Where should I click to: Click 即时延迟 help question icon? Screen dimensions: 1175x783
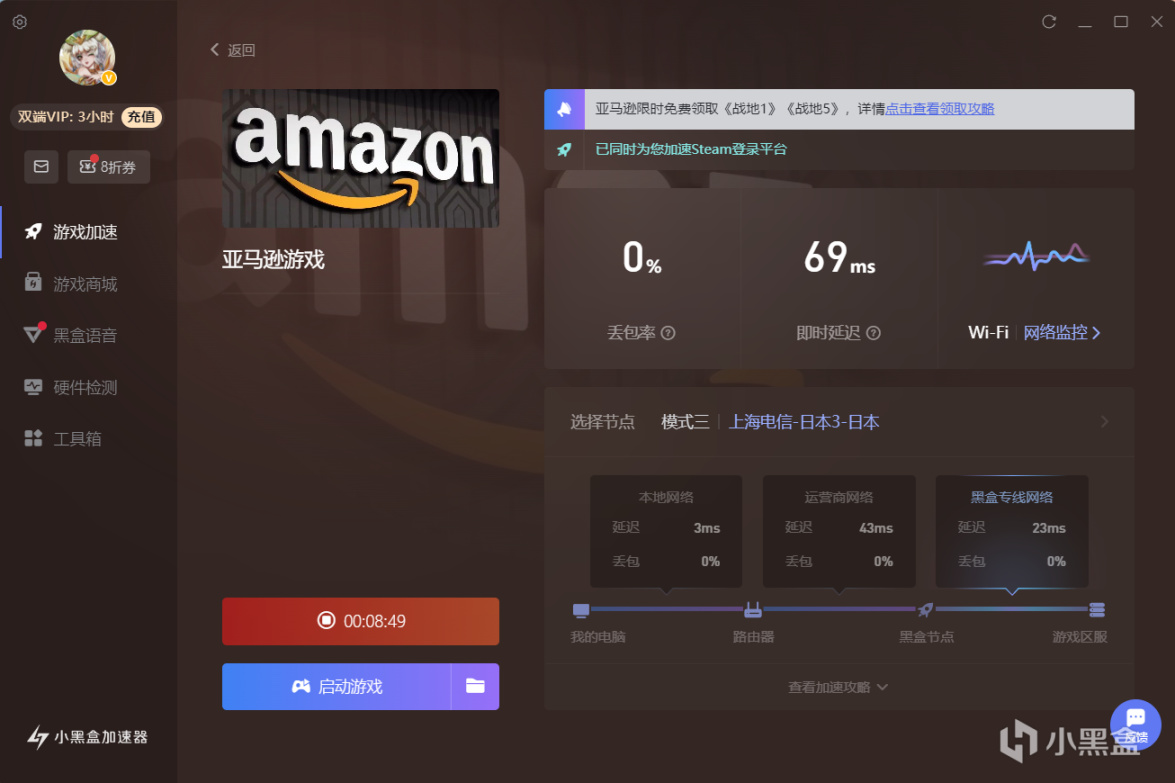click(873, 333)
